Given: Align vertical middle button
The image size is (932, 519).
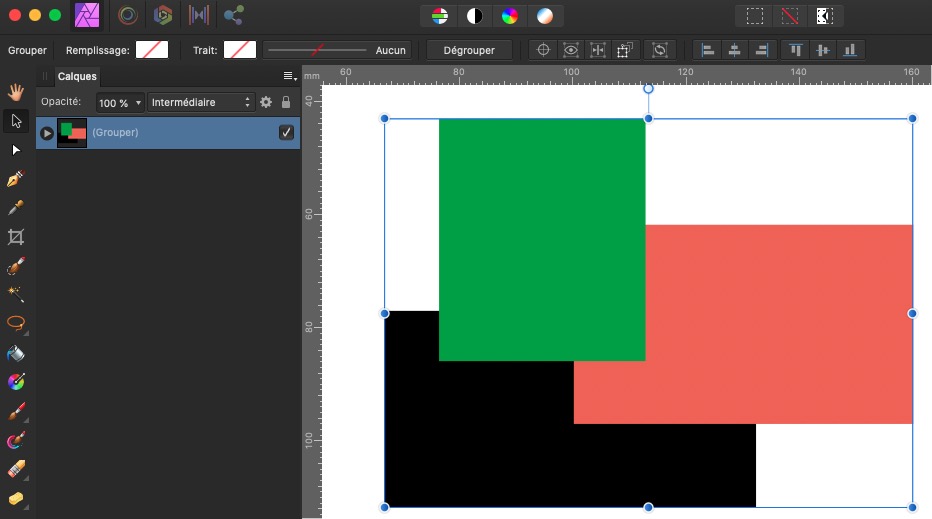Looking at the screenshot, I should (x=823, y=50).
